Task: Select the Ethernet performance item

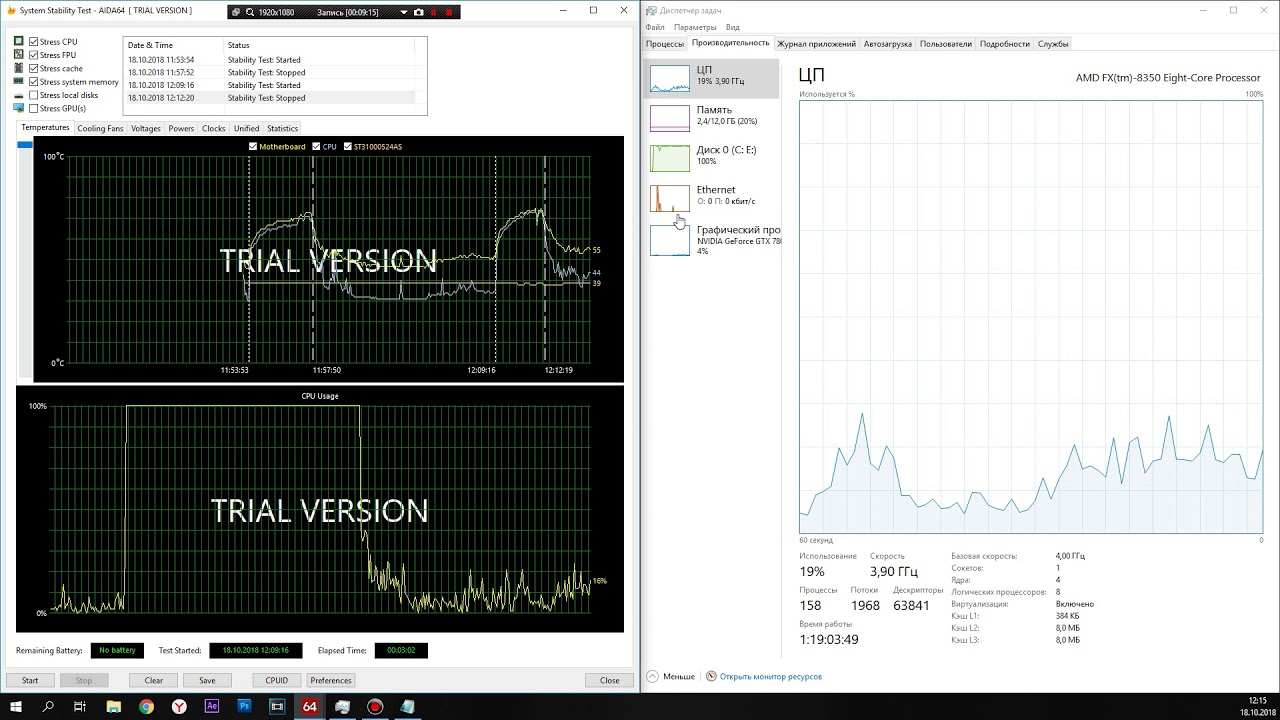Action: (x=712, y=197)
